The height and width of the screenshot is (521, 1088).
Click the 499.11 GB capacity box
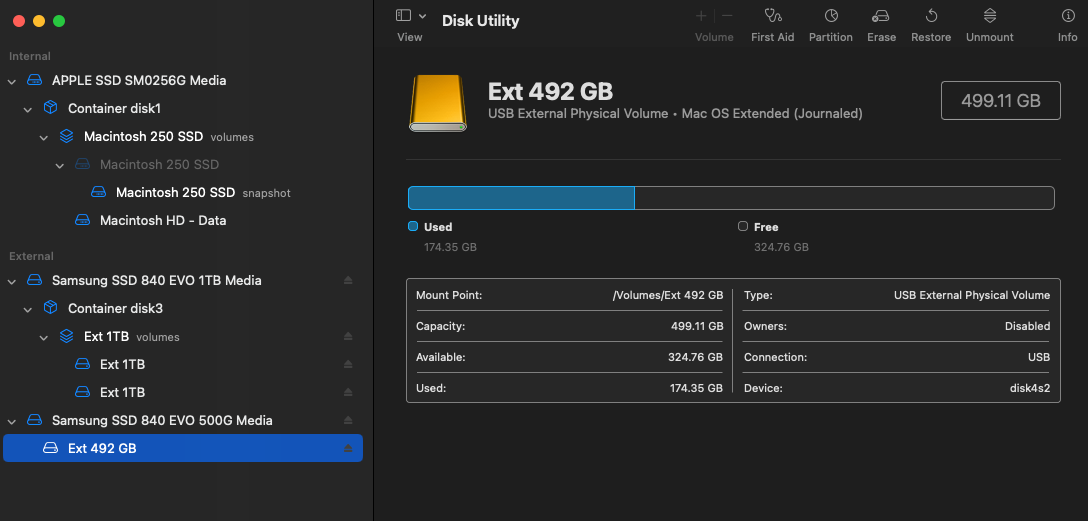click(x=1000, y=100)
